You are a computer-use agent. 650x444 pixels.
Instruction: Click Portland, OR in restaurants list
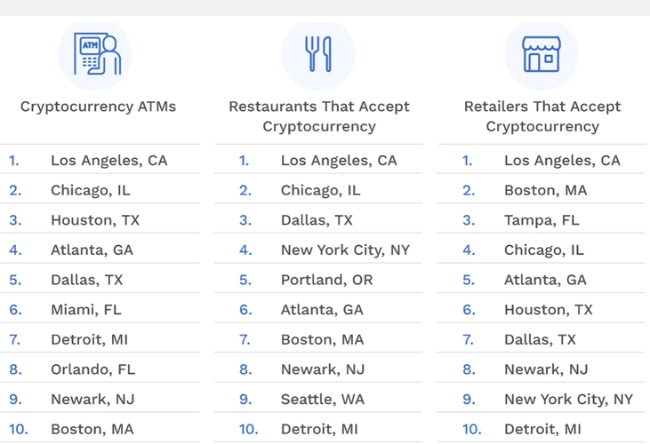pos(327,280)
